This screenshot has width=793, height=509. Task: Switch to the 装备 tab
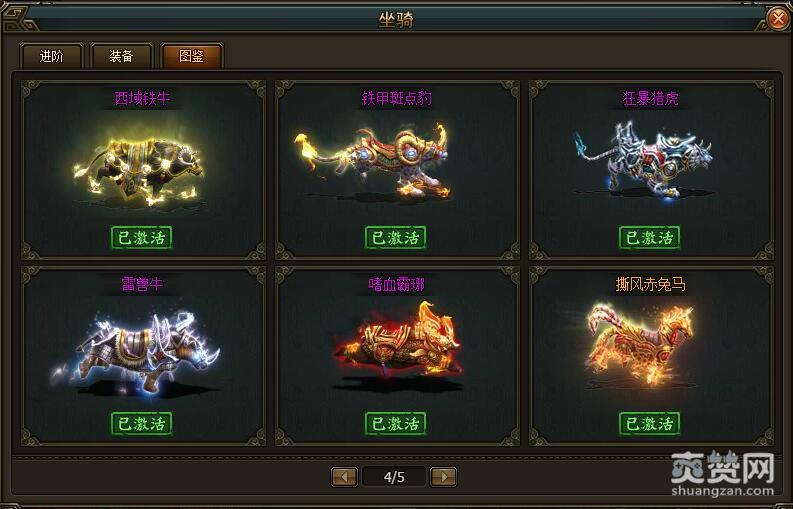[121, 56]
